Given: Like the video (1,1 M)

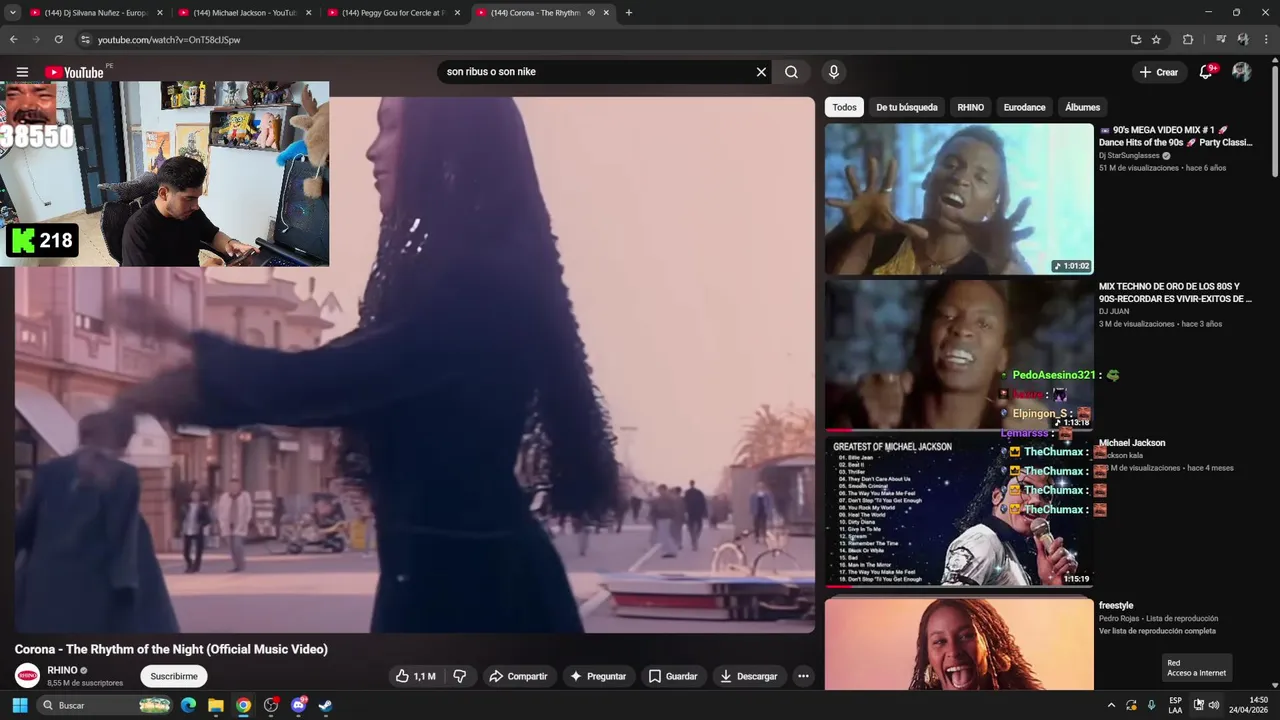Looking at the screenshot, I should pos(416,676).
